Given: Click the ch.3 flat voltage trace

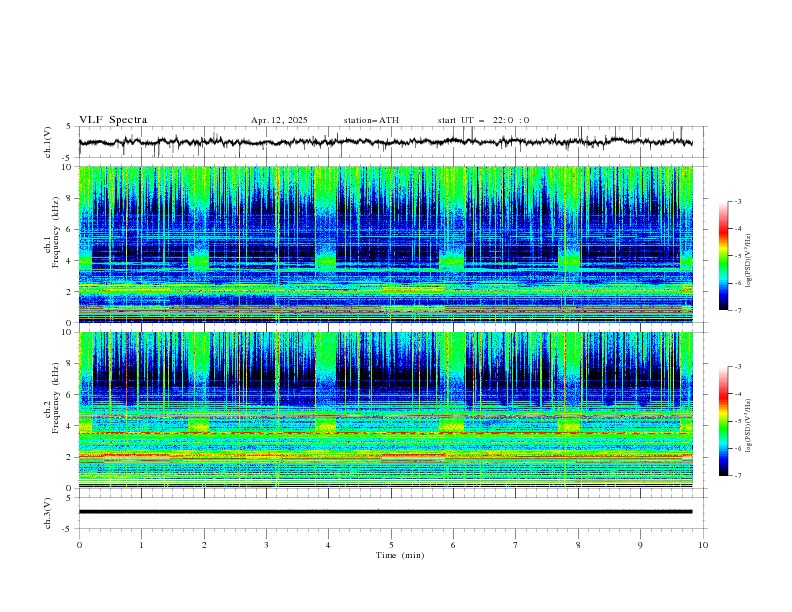Looking at the screenshot, I should point(386,512).
